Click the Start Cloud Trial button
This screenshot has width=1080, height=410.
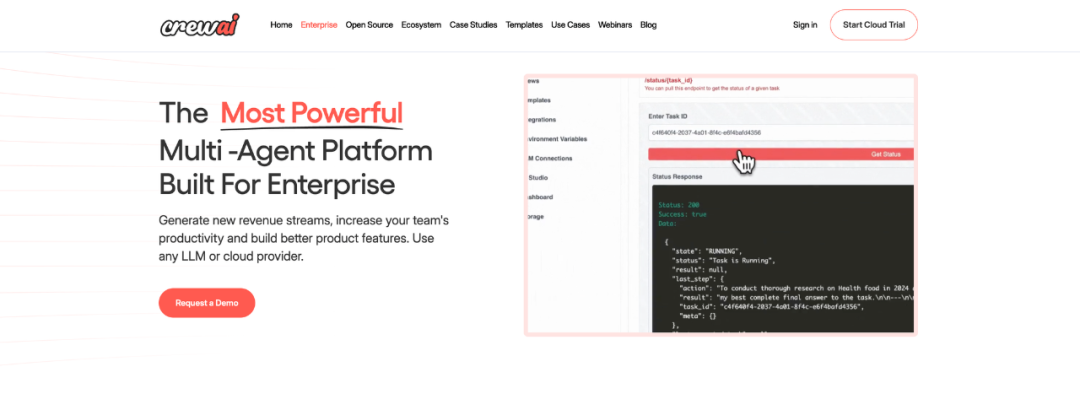tap(873, 25)
